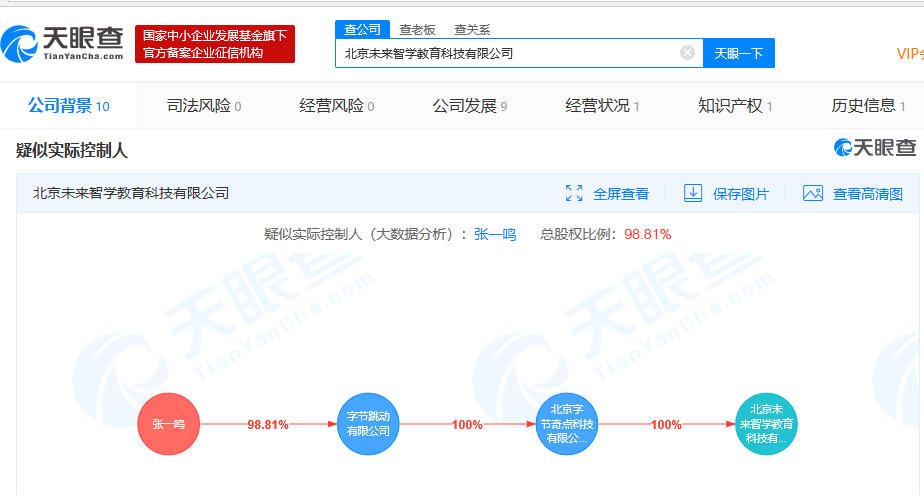Open the 公司背景 section tab
This screenshot has height=495, width=924.
tap(60, 106)
